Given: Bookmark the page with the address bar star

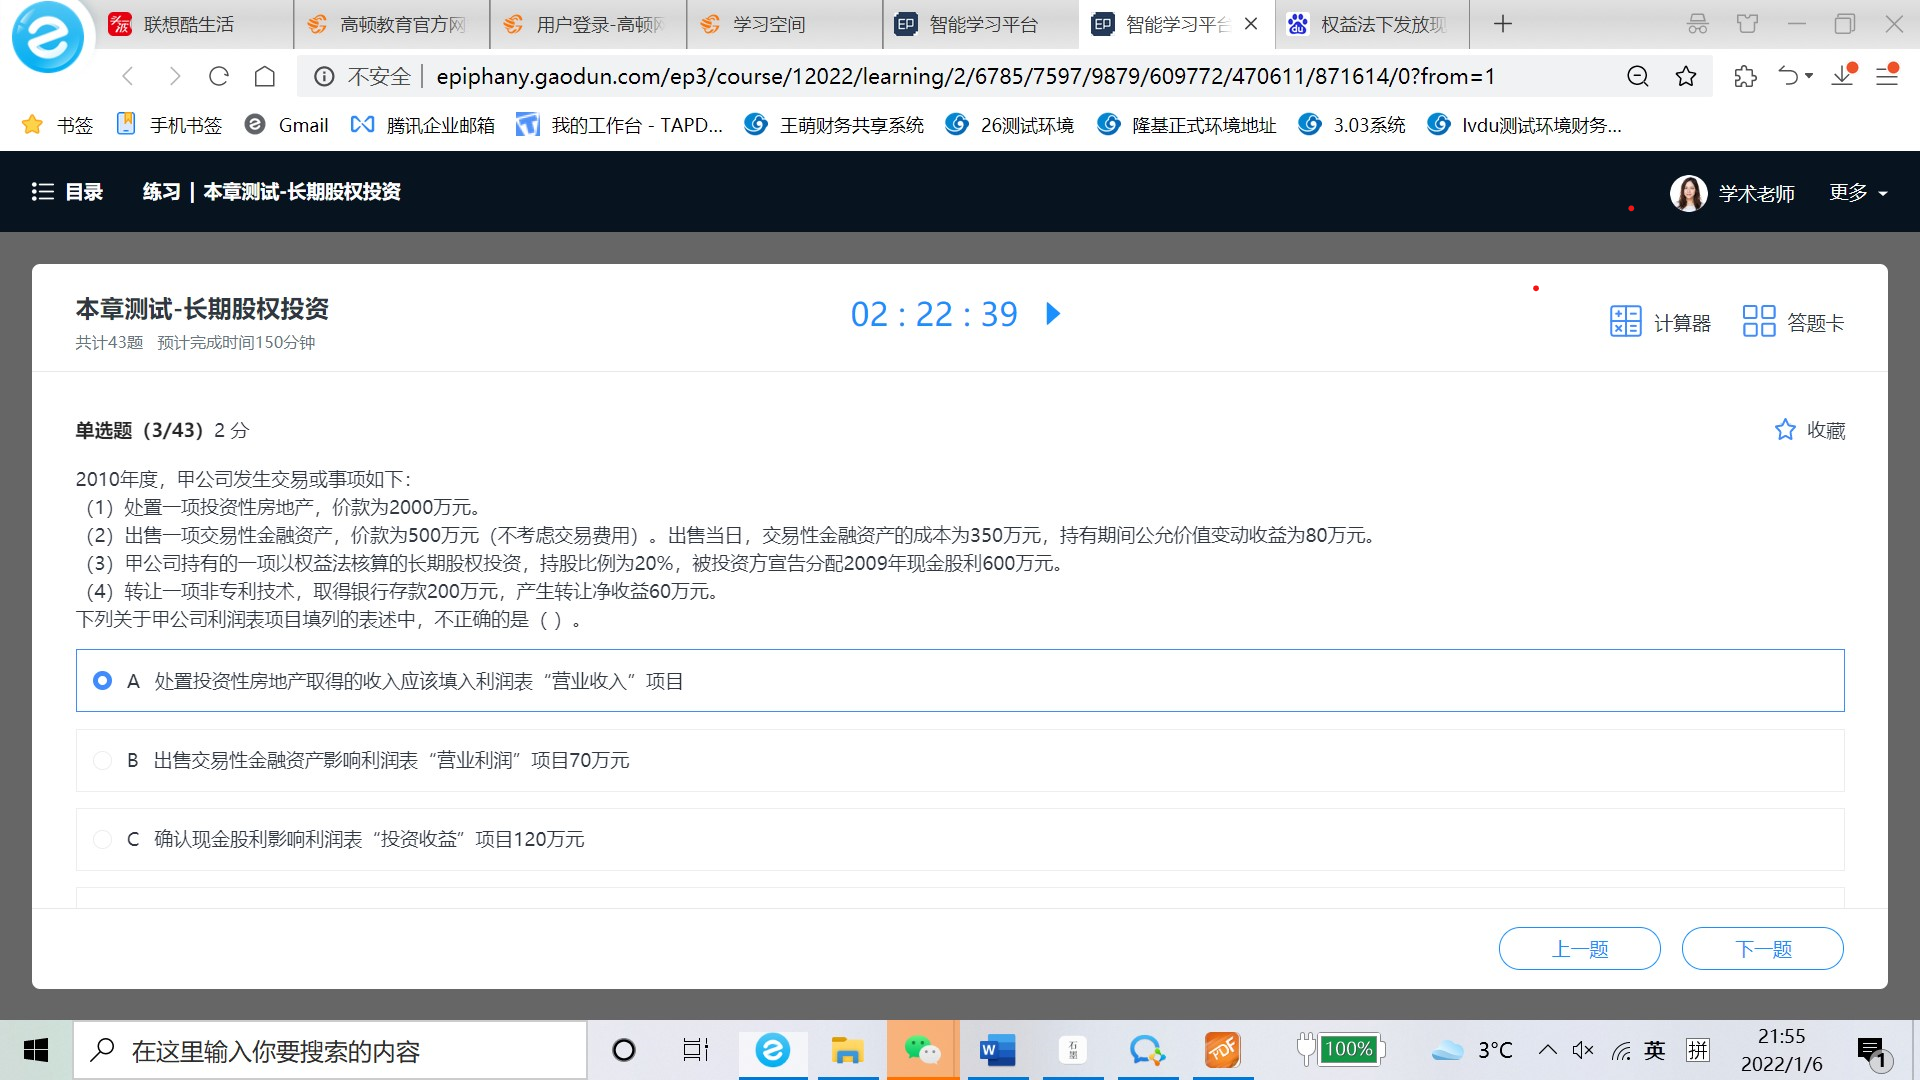Looking at the screenshot, I should coord(1686,76).
